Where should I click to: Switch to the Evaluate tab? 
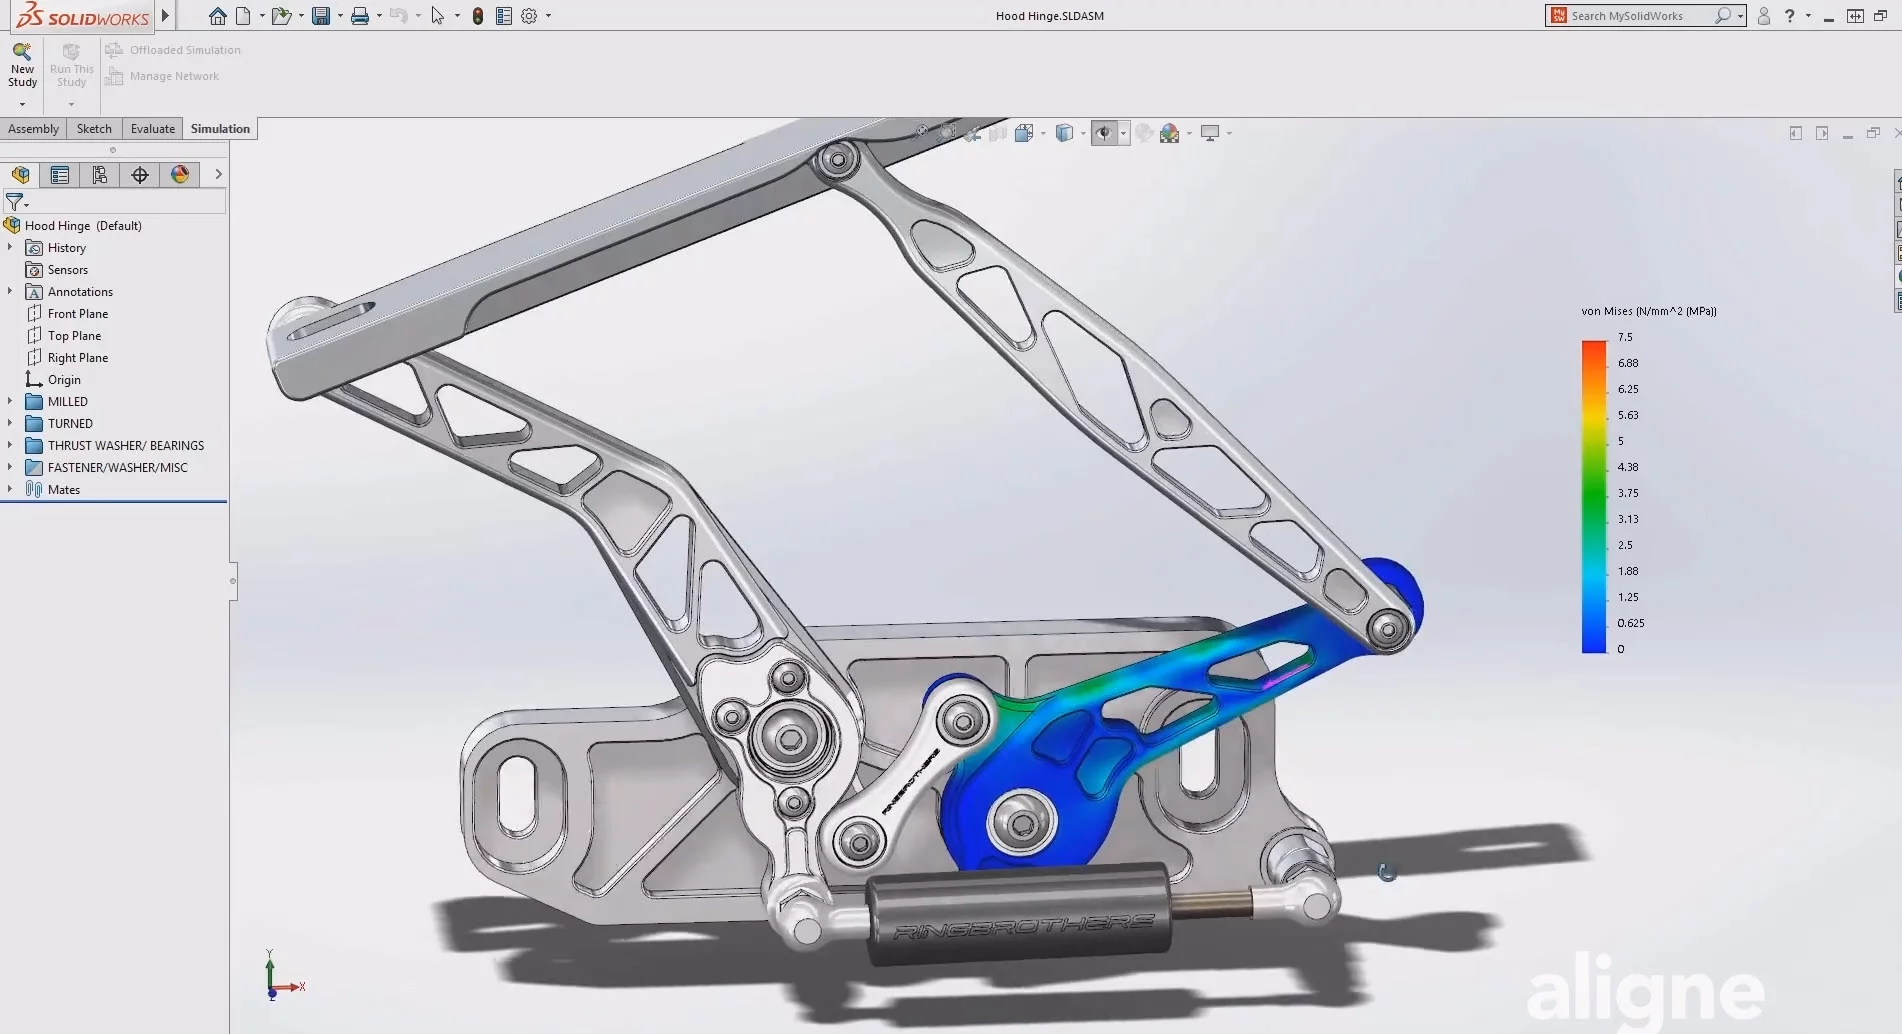click(153, 129)
